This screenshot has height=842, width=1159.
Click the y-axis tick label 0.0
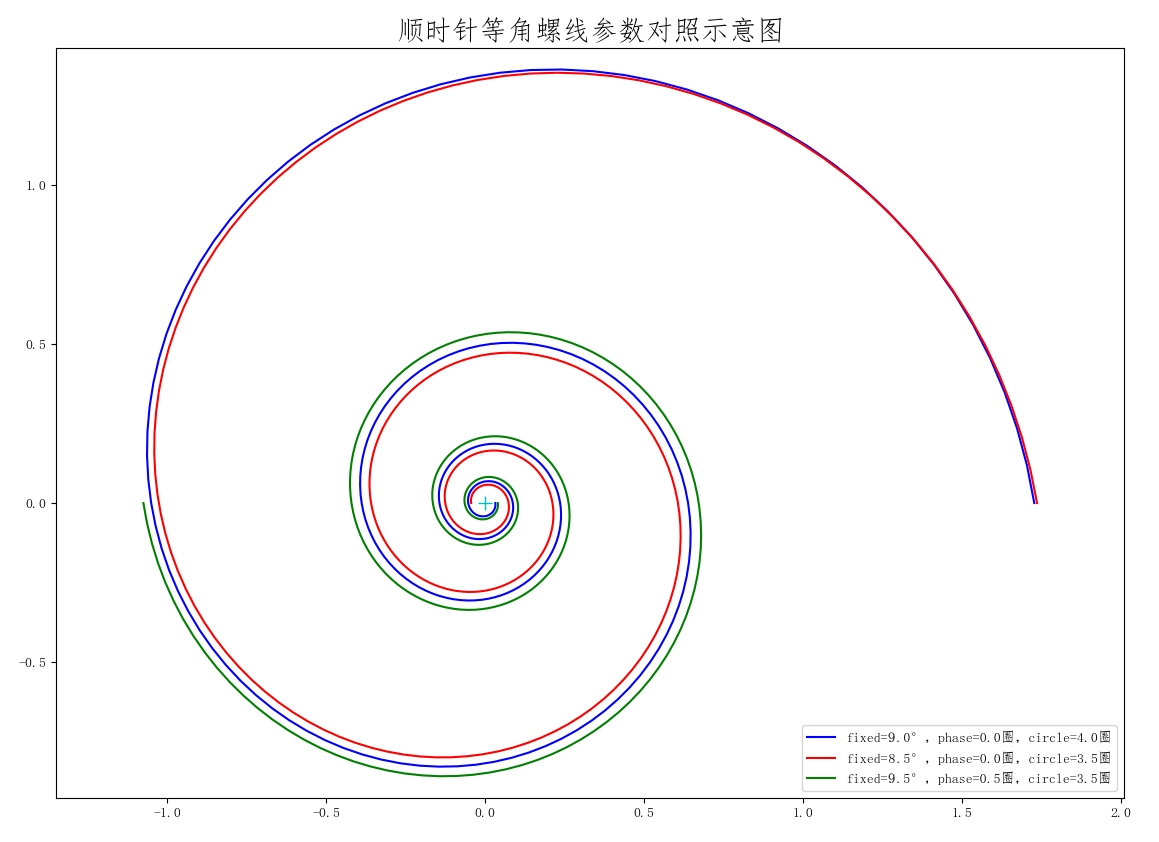tap(35, 503)
